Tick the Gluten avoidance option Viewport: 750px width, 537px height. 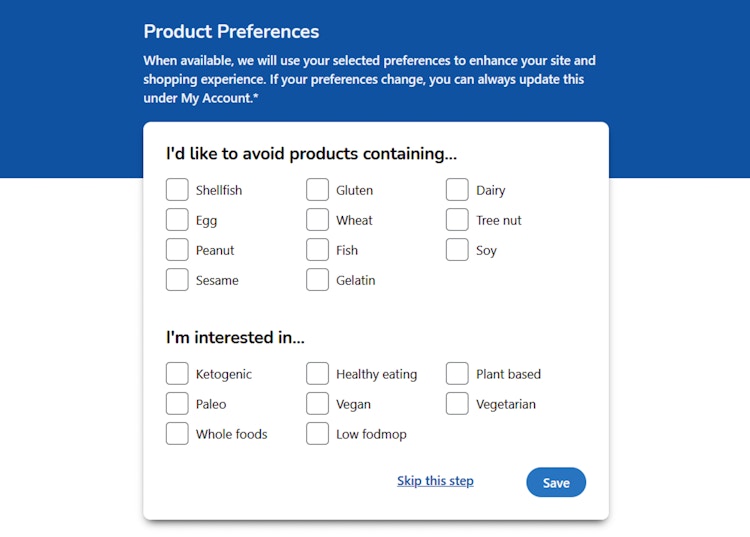pyautogui.click(x=317, y=190)
